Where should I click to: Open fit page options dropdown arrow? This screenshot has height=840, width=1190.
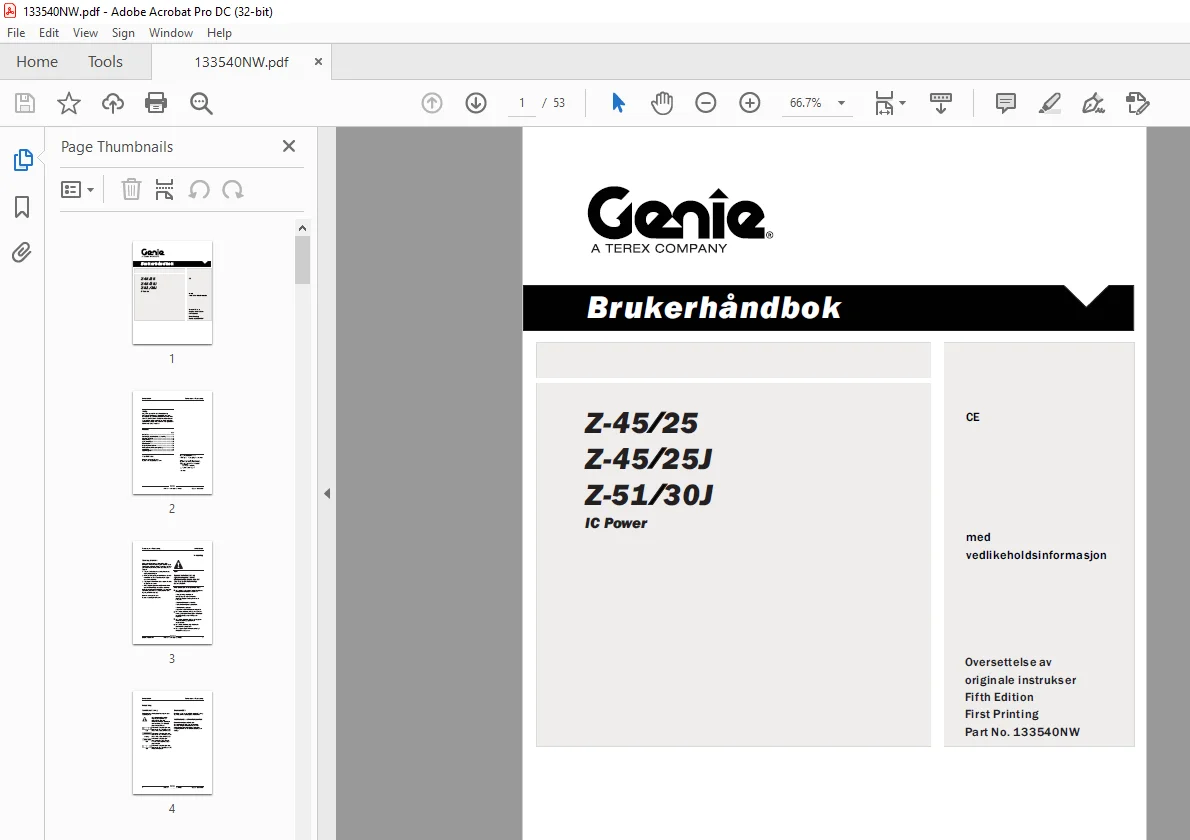click(x=902, y=103)
